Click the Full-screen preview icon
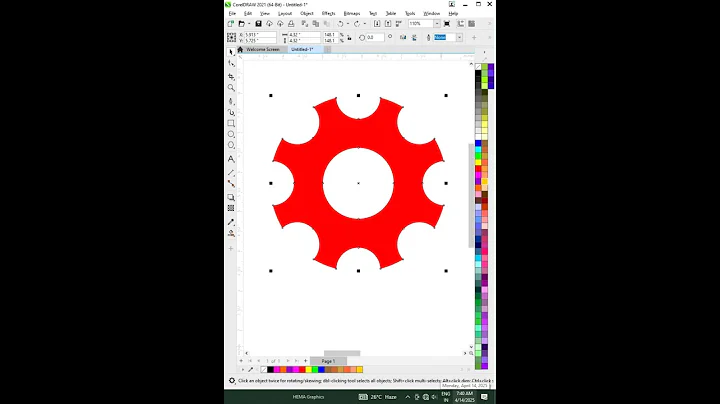720x404 pixels. [x=447, y=23]
